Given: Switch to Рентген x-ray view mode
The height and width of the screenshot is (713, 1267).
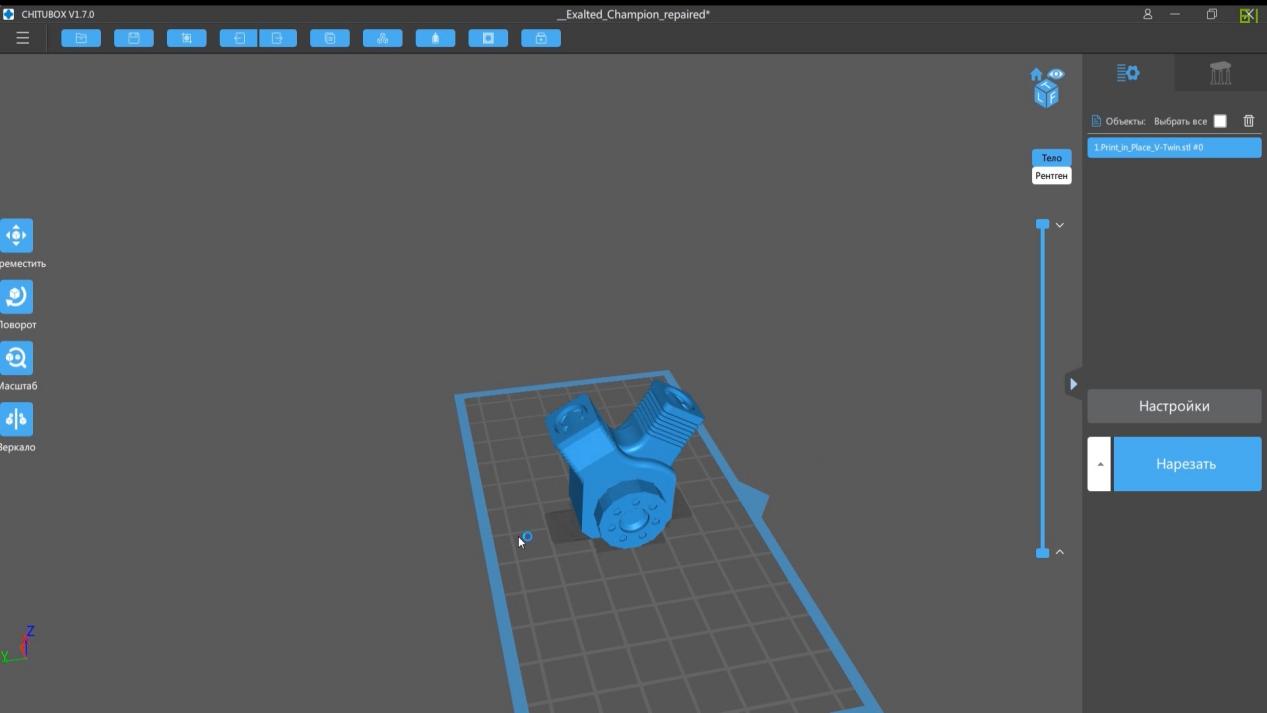Looking at the screenshot, I should point(1051,175).
